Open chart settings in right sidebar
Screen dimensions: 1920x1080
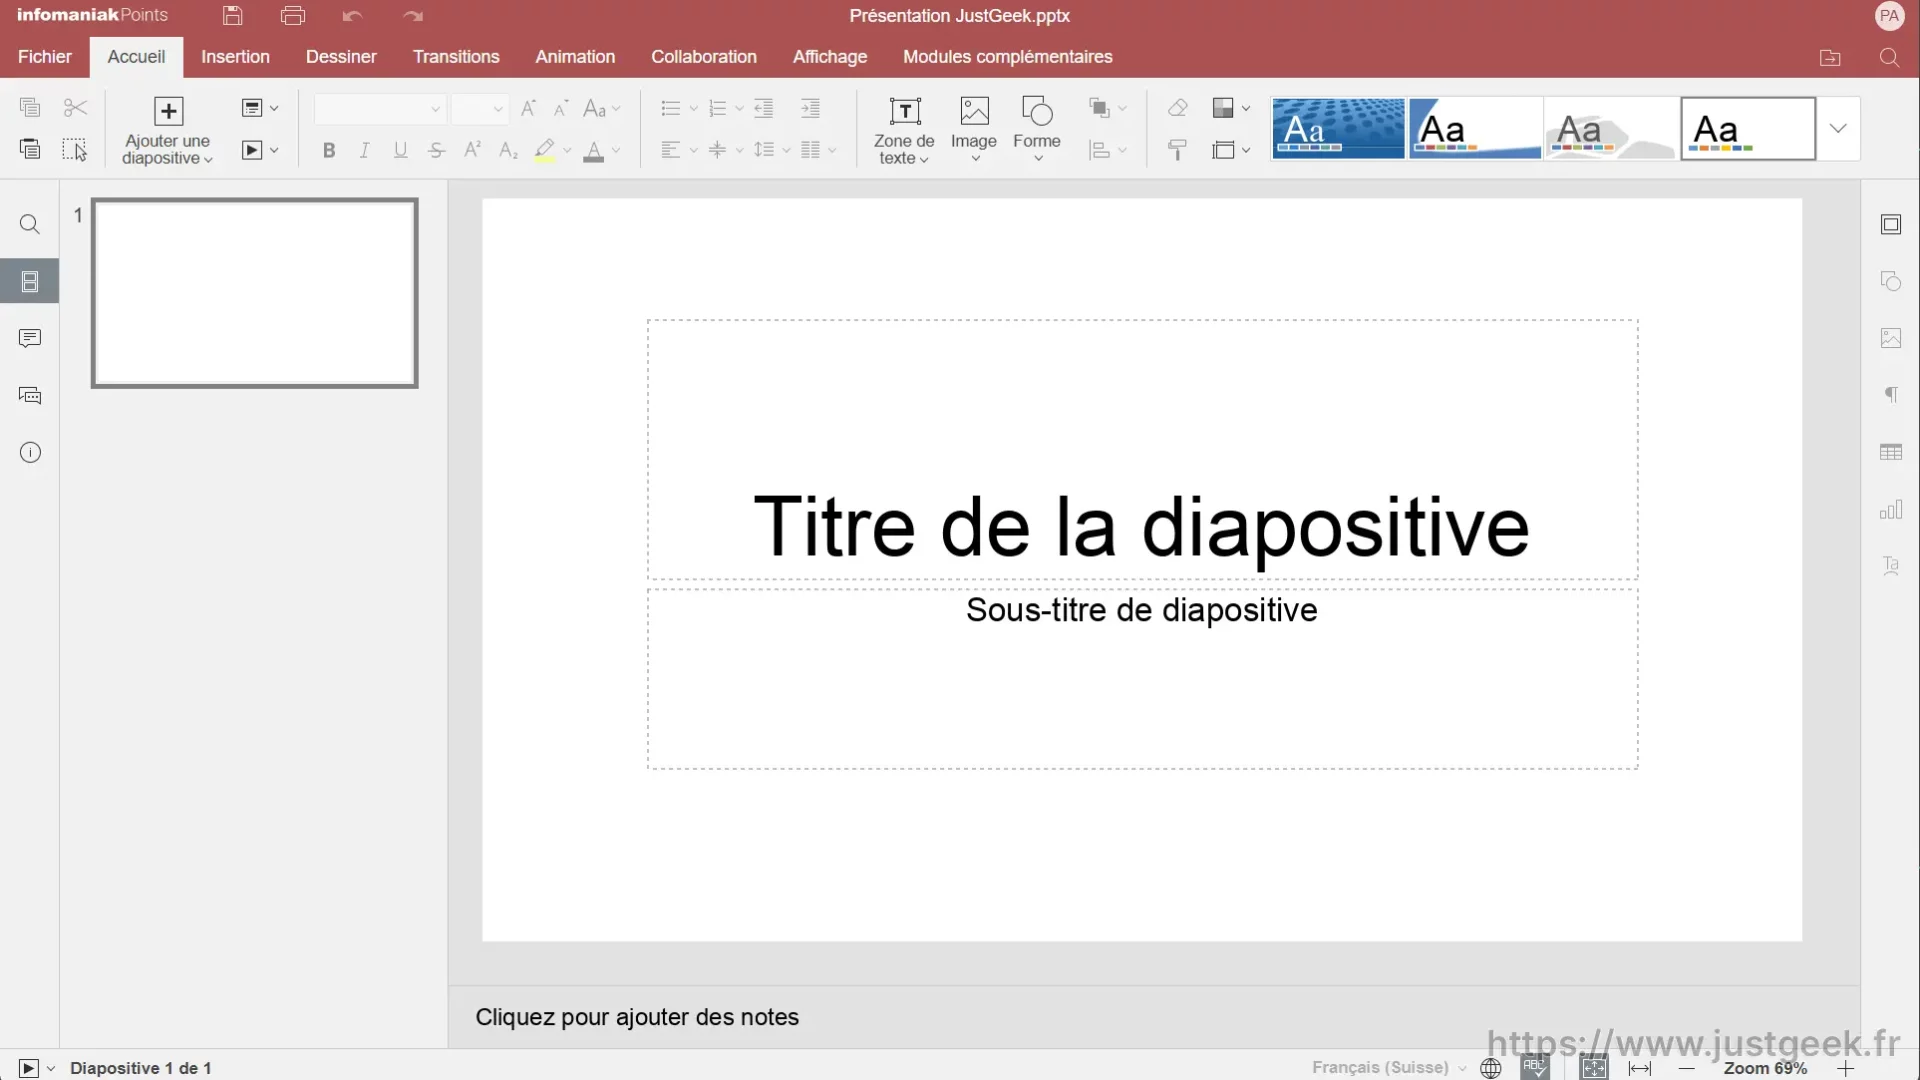coord(1891,510)
